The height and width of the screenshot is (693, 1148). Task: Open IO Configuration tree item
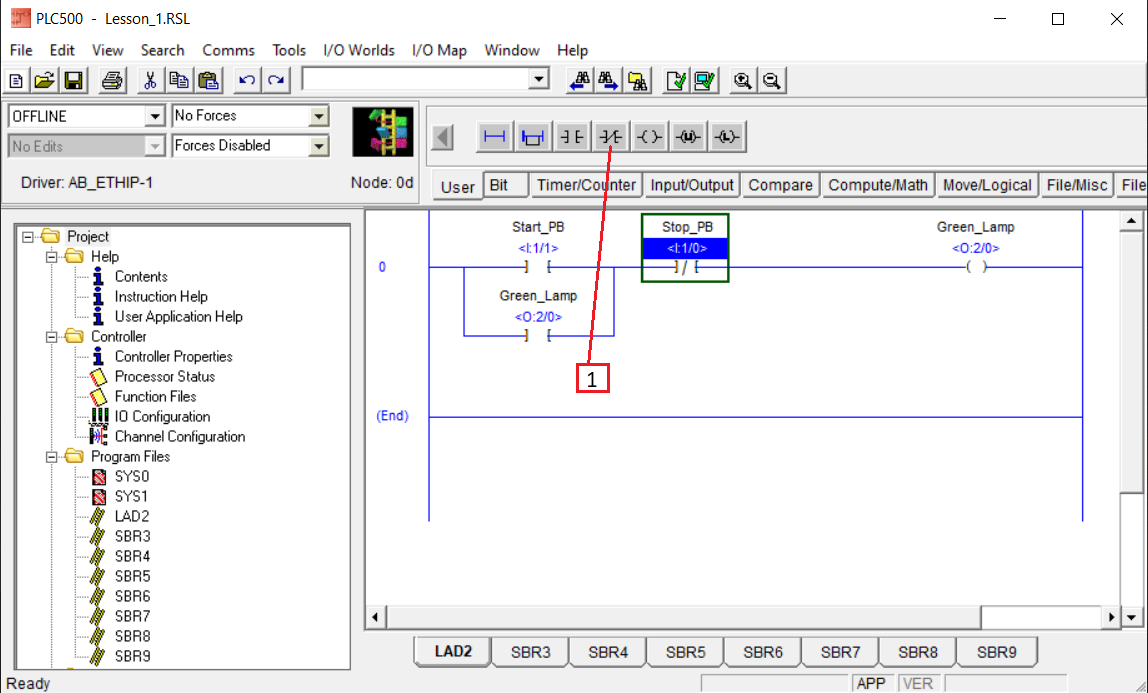click(x=162, y=416)
